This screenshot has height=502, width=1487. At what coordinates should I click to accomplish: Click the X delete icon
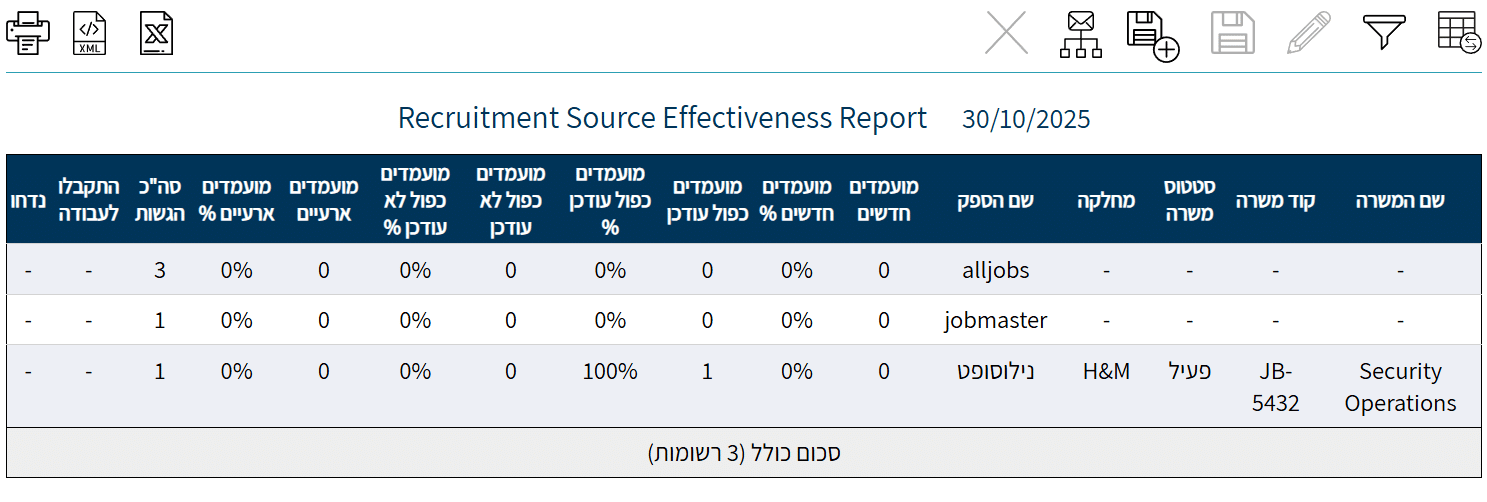click(x=1006, y=34)
